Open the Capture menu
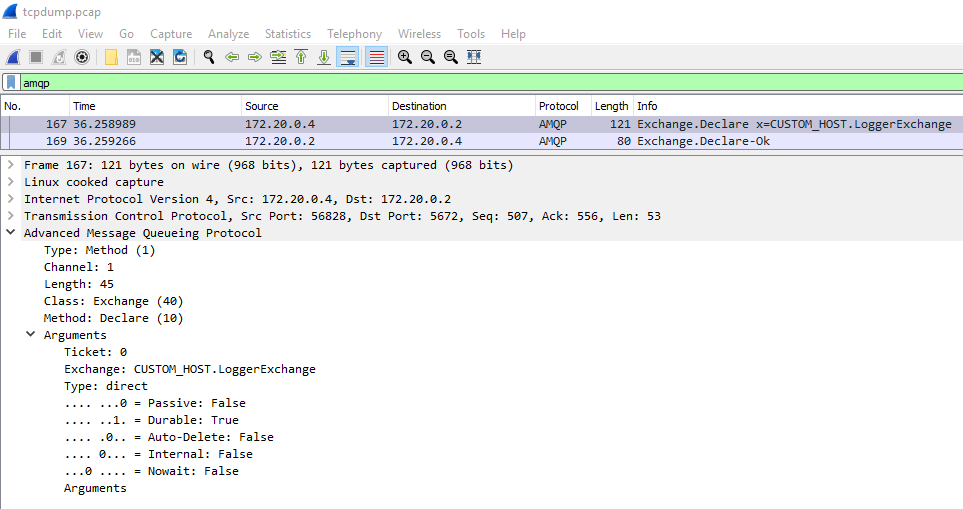963x509 pixels. tap(171, 34)
